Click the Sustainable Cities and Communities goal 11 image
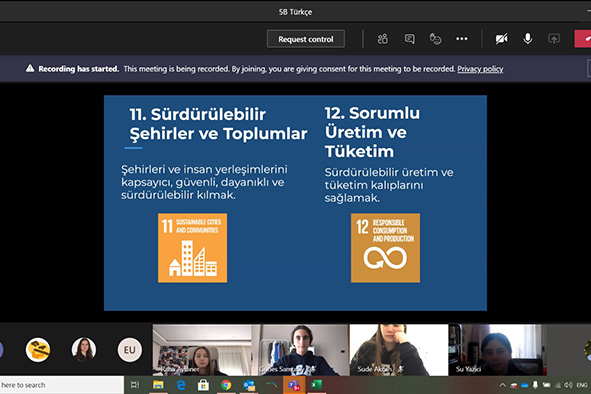 point(193,248)
